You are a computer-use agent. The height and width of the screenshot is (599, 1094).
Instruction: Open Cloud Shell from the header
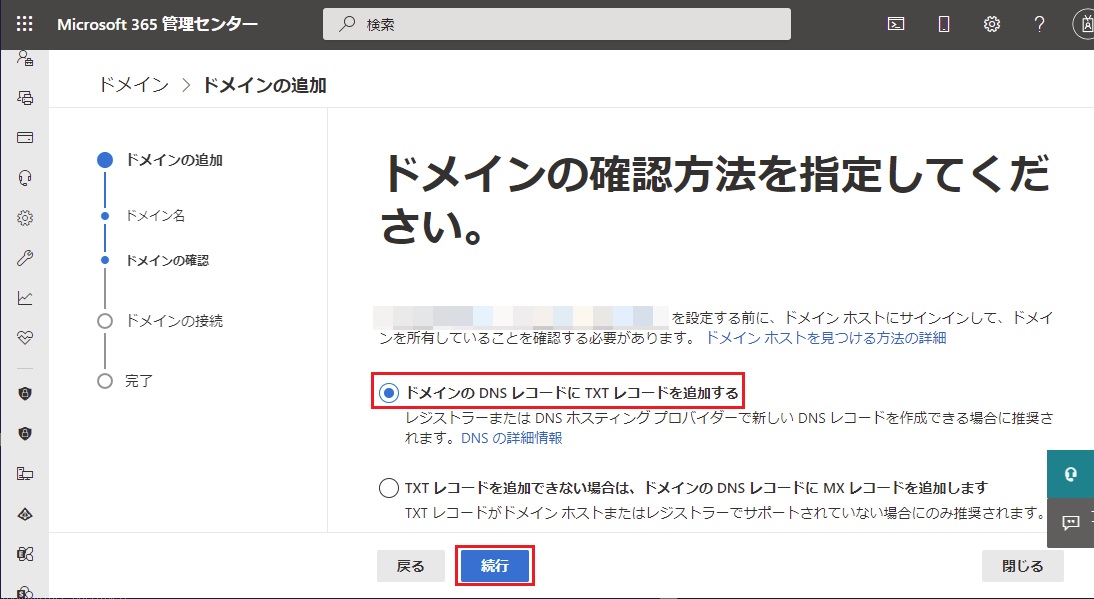pyautogui.click(x=897, y=24)
